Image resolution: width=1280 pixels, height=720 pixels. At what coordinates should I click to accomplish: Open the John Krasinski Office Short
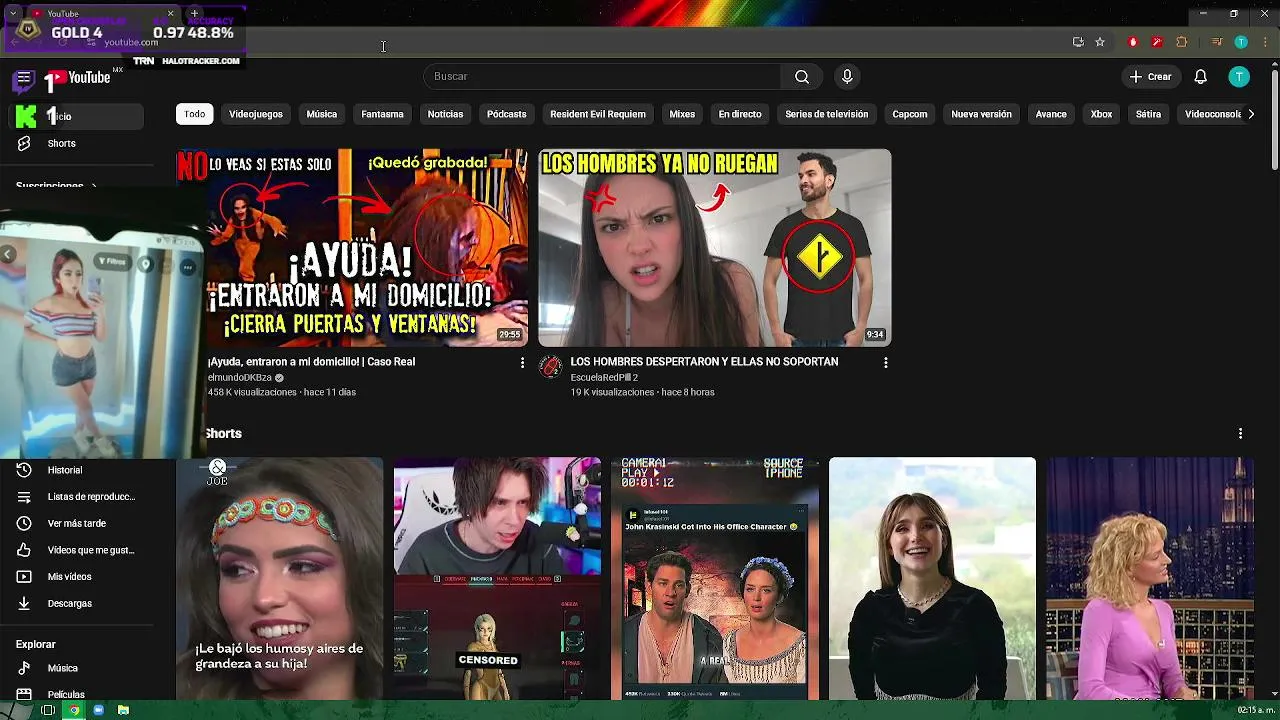point(715,579)
